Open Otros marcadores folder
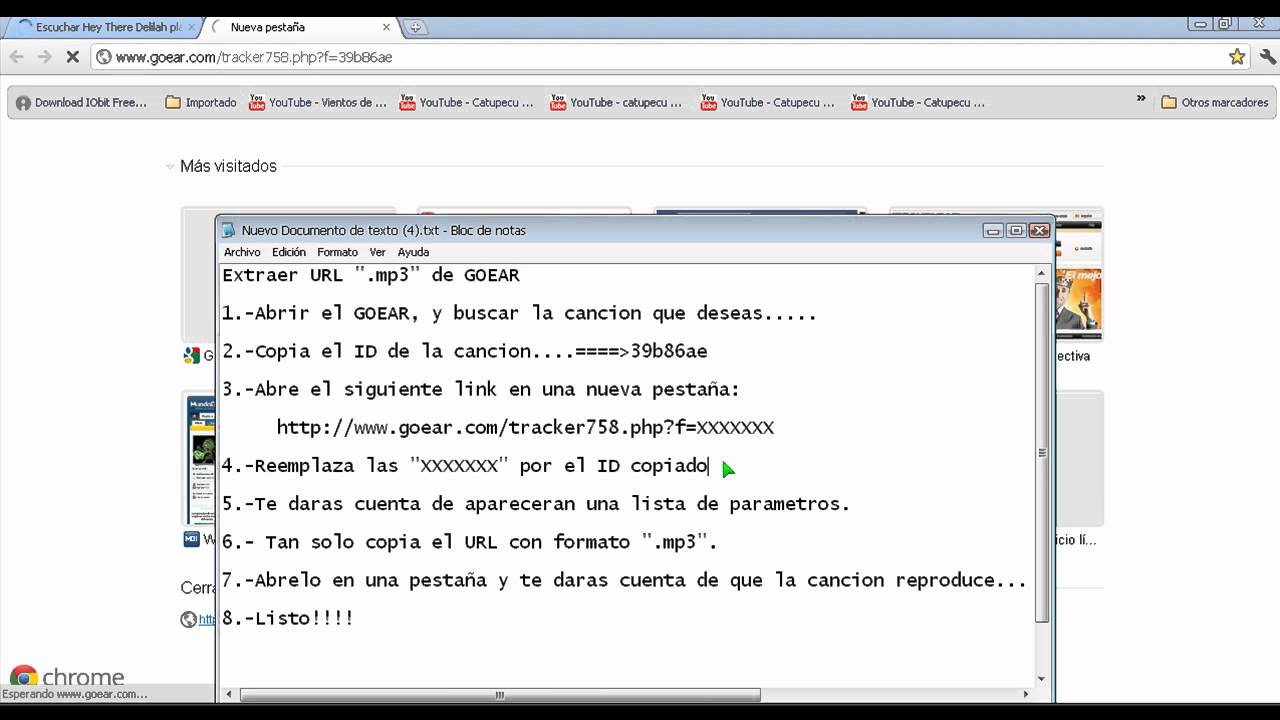Screen dimensions: 1280x720 (x=1214, y=102)
